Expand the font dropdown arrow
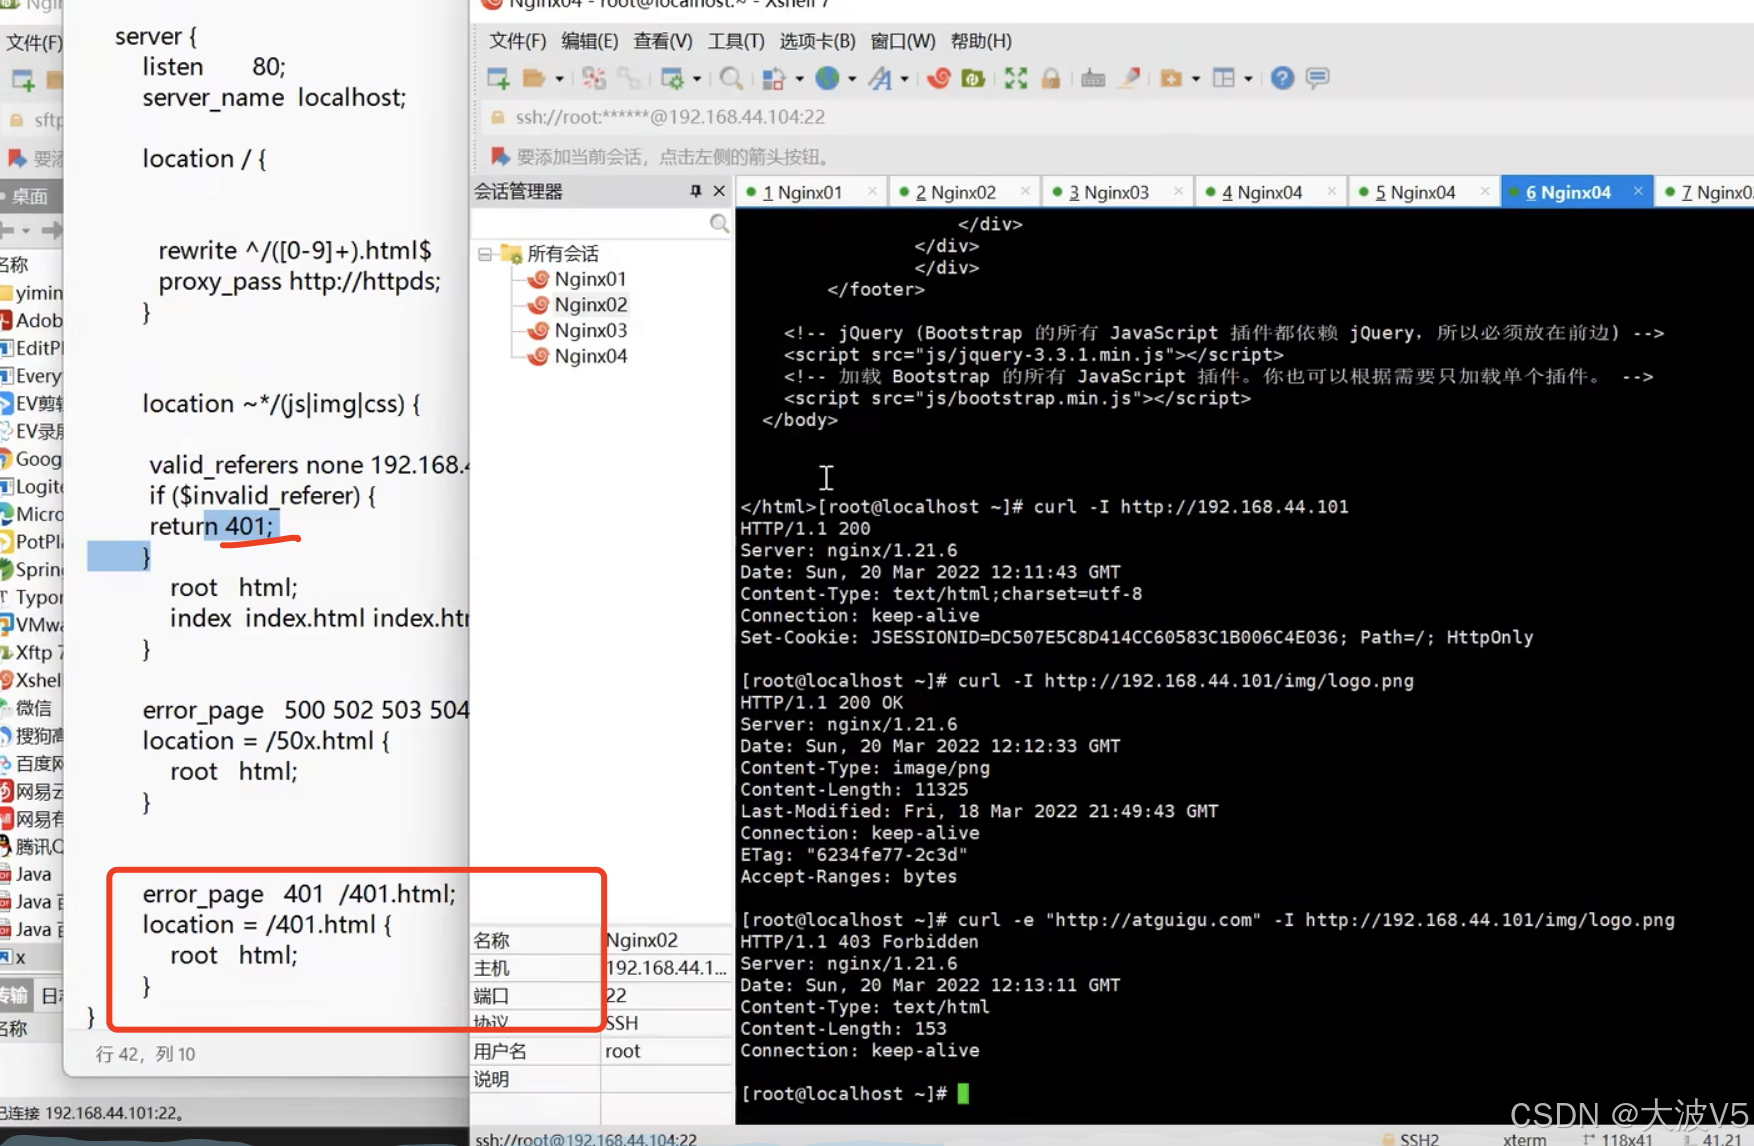The height and width of the screenshot is (1146, 1754). [904, 78]
